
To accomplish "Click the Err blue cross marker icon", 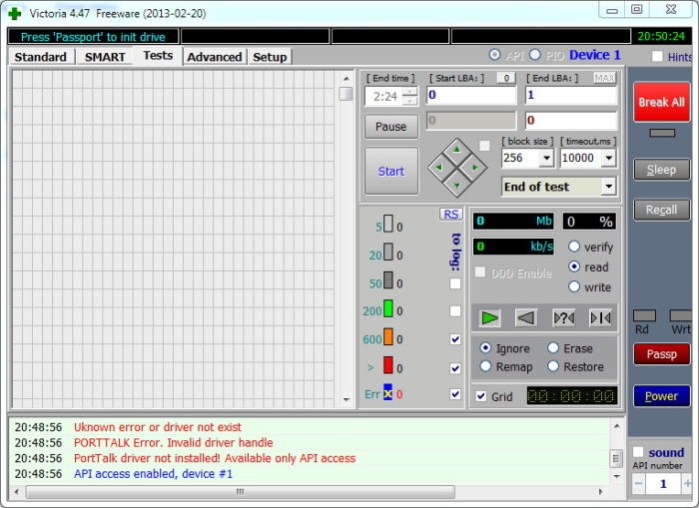I will (388, 392).
